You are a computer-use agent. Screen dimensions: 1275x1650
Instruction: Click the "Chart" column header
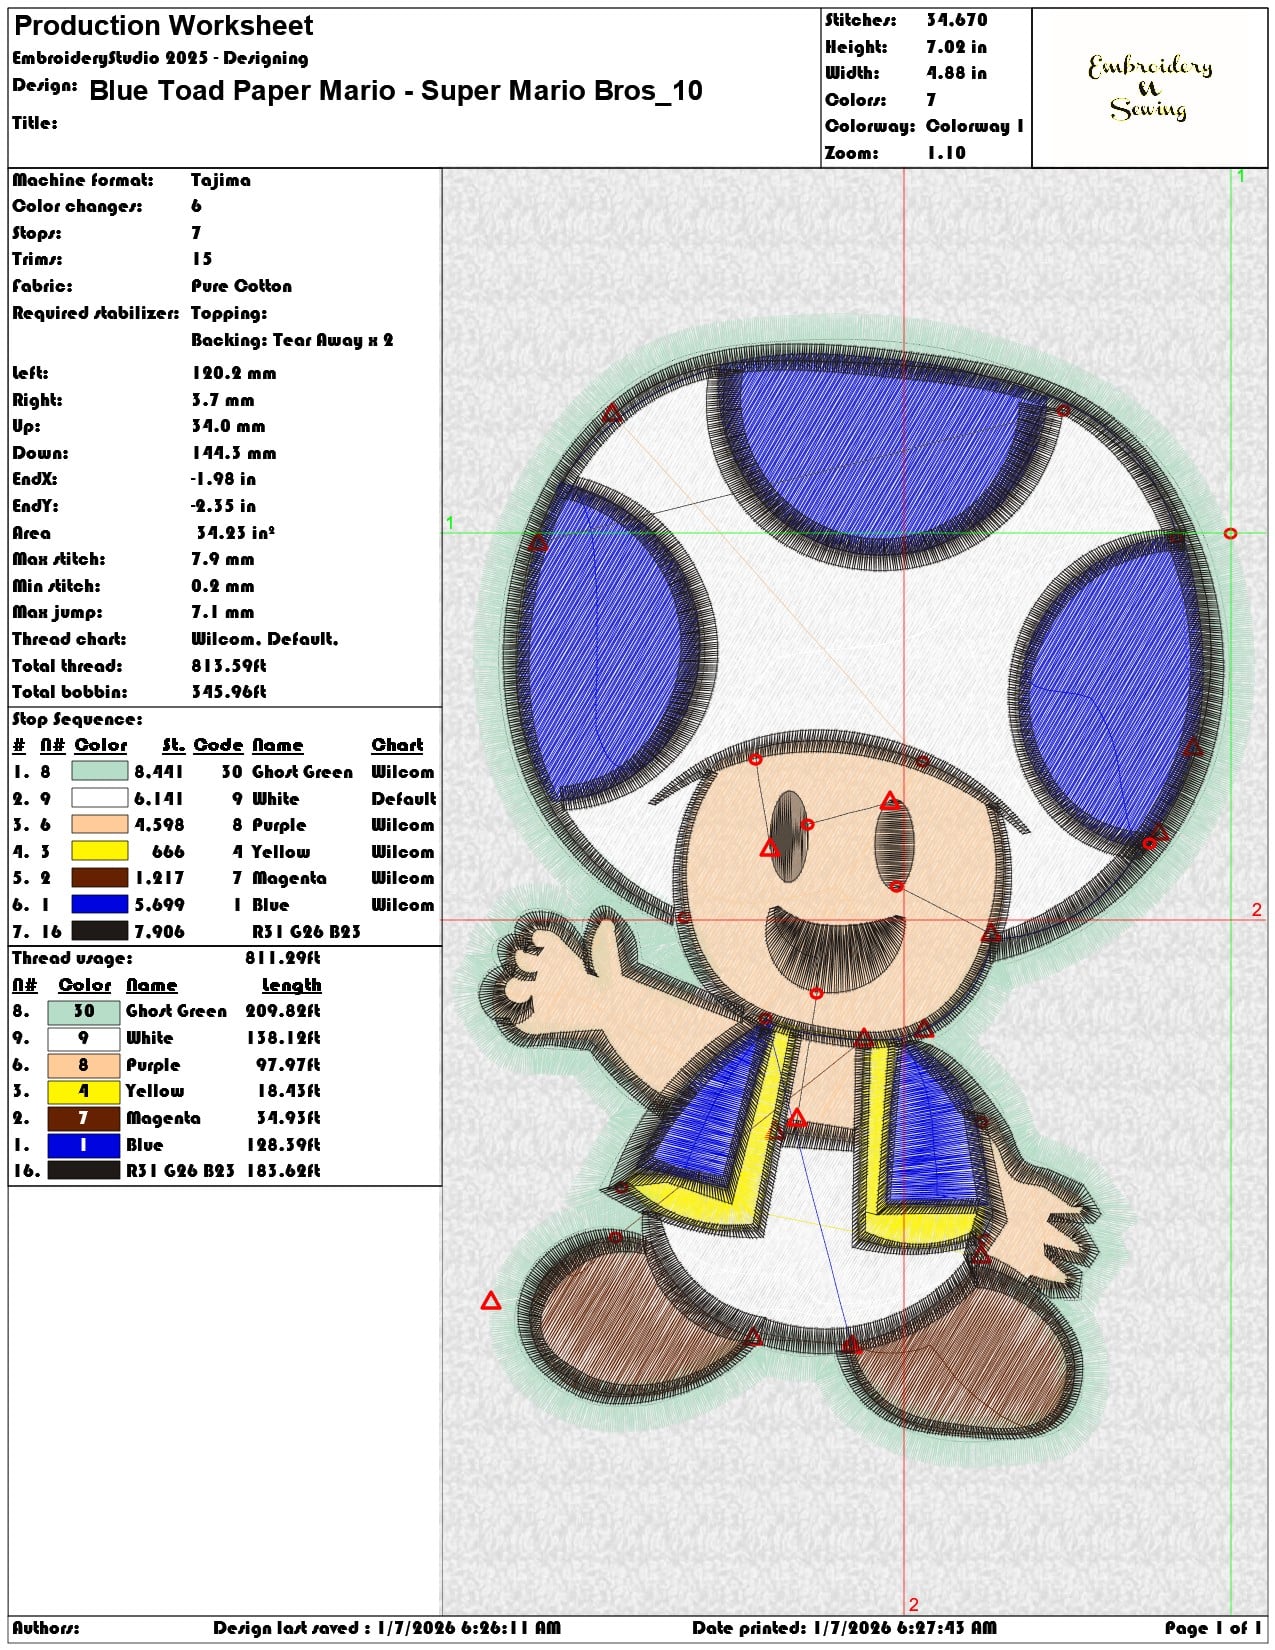398,745
